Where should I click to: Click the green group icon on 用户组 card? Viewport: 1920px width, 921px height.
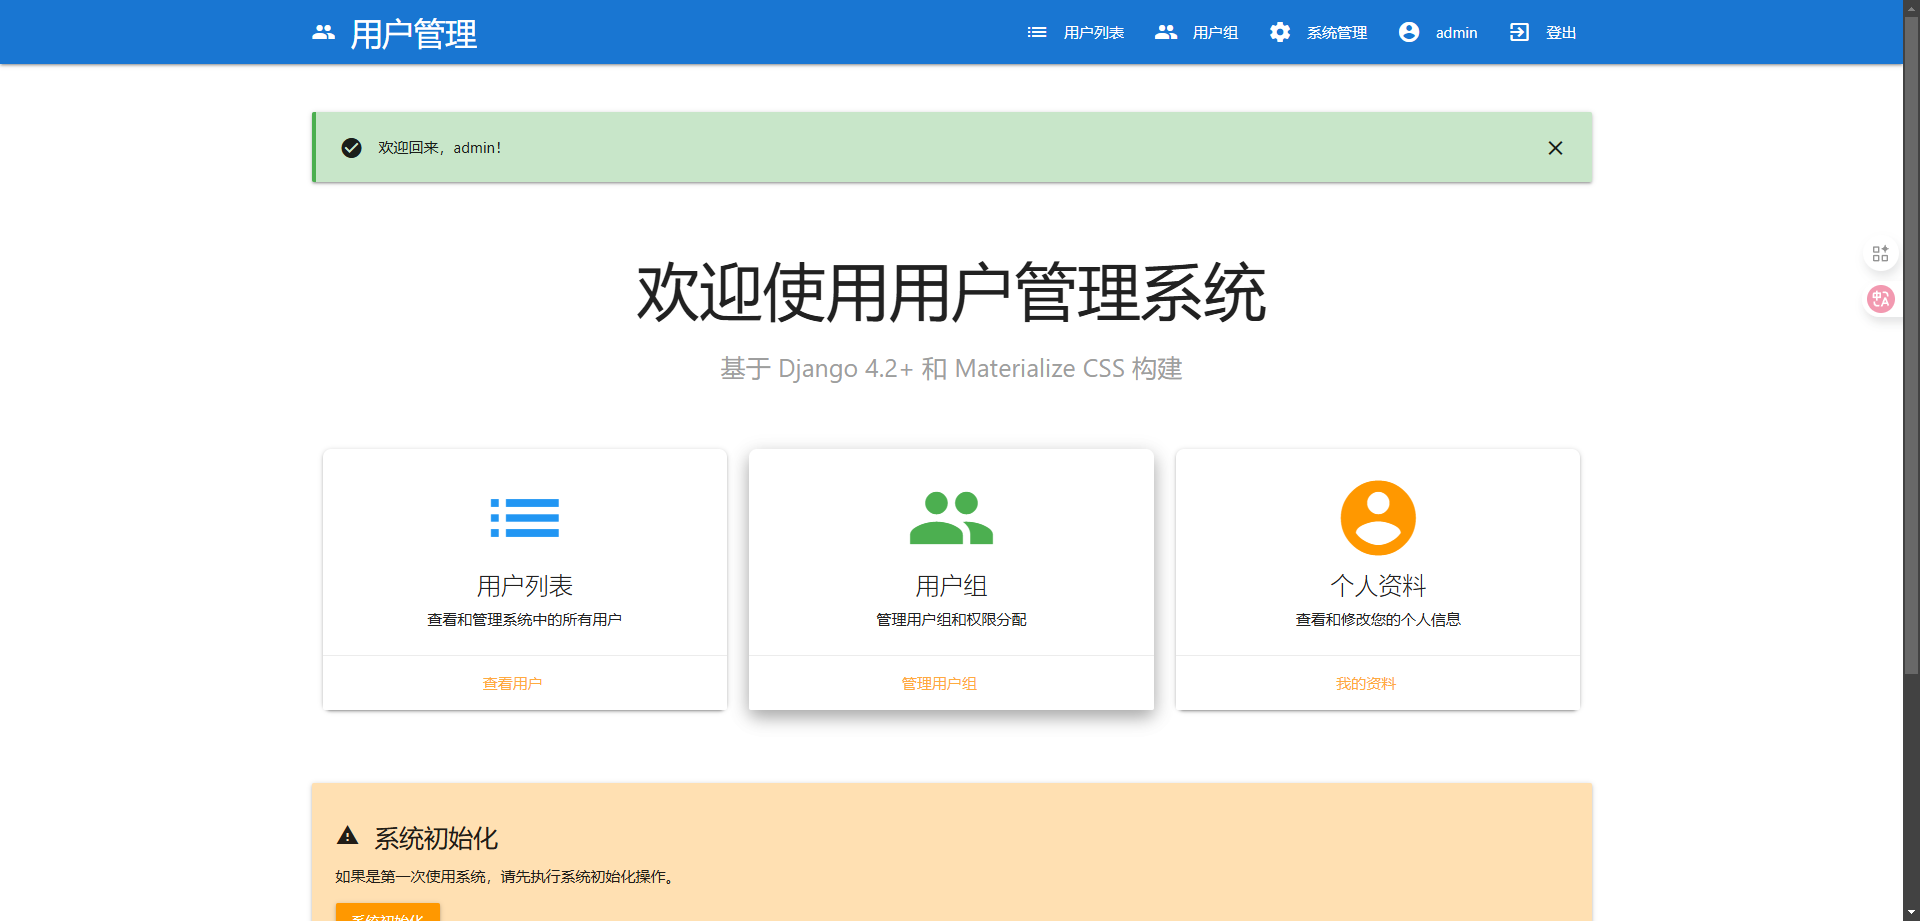pos(951,518)
